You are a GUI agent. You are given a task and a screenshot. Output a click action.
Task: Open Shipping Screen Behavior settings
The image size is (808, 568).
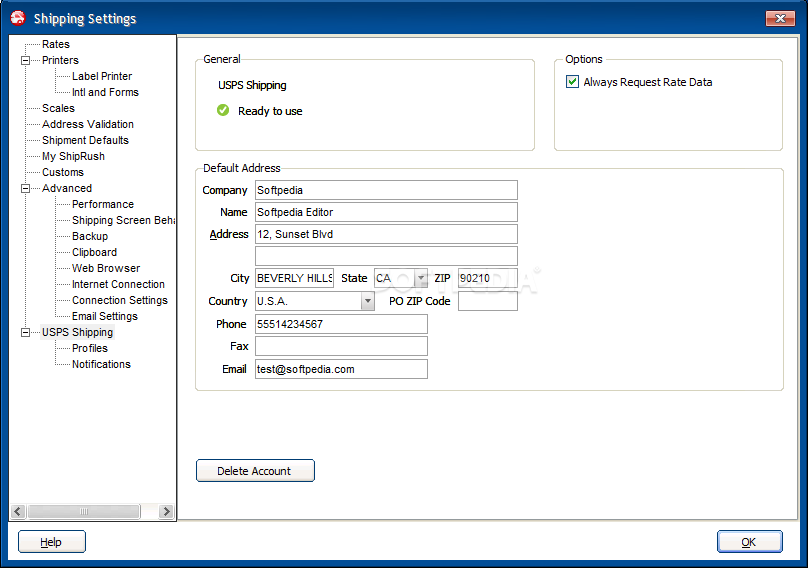tap(123, 220)
